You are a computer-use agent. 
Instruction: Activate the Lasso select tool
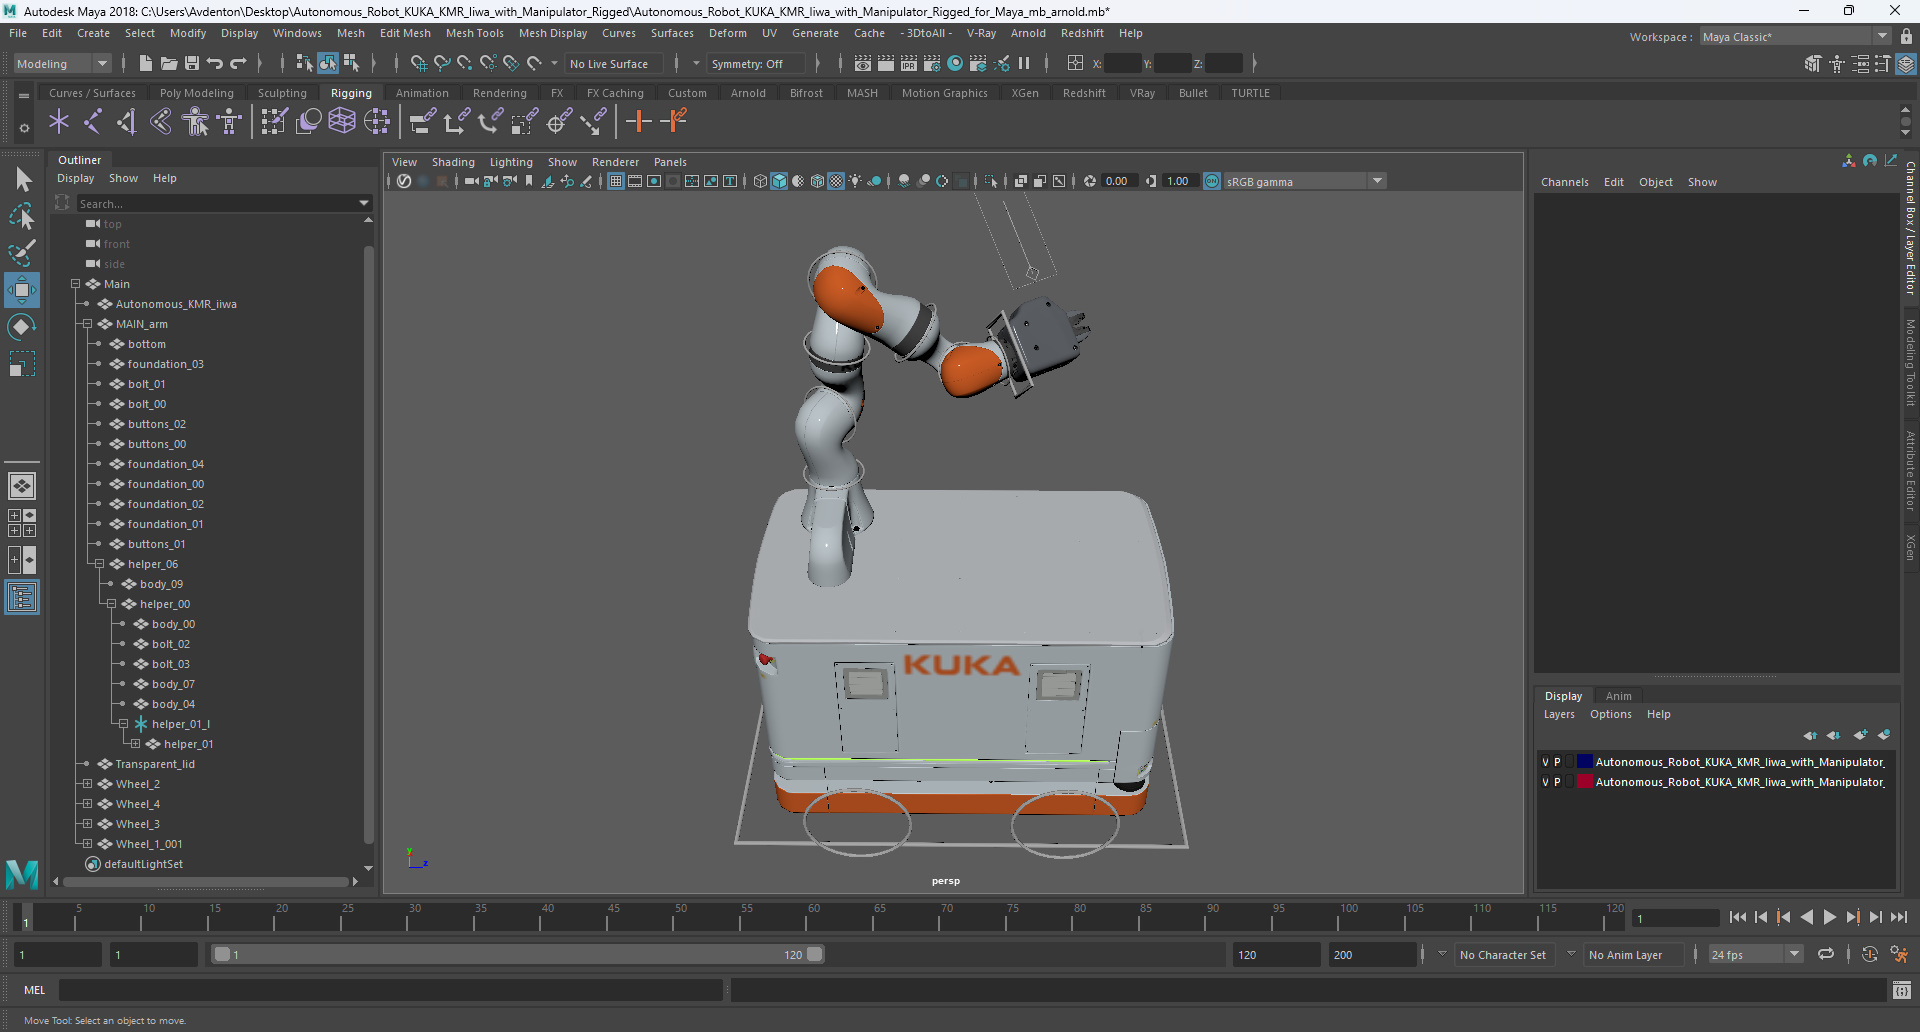tap(22, 216)
